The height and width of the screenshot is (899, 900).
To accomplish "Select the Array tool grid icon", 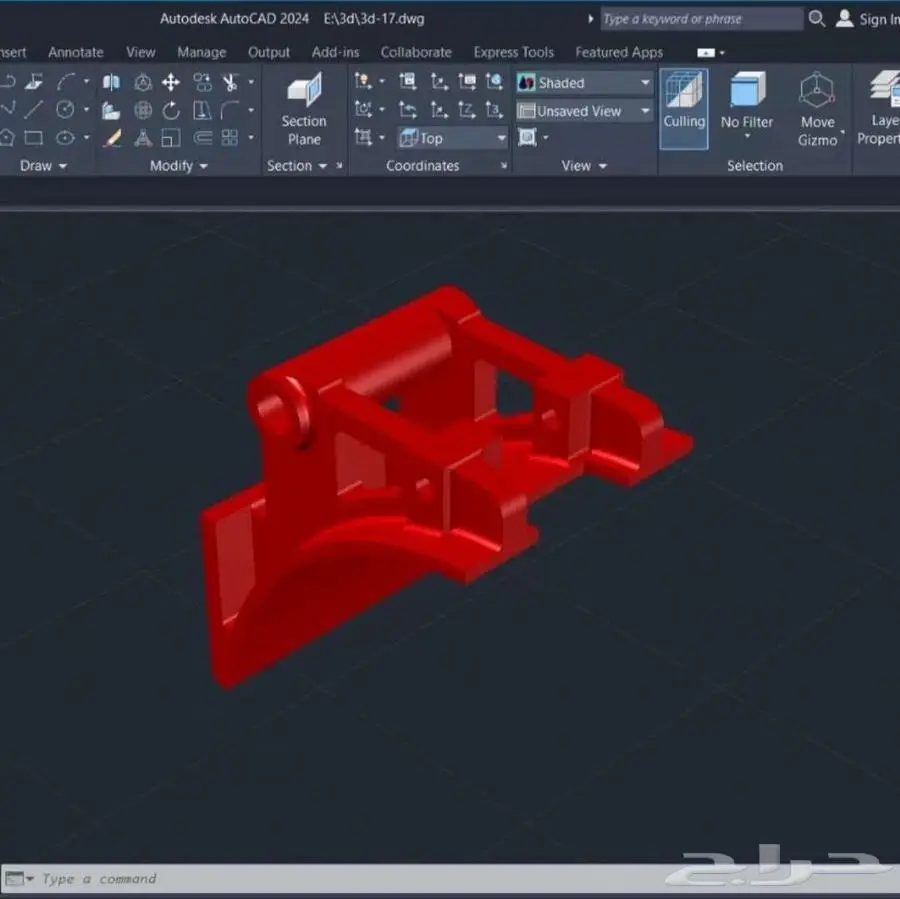I will [x=230, y=138].
